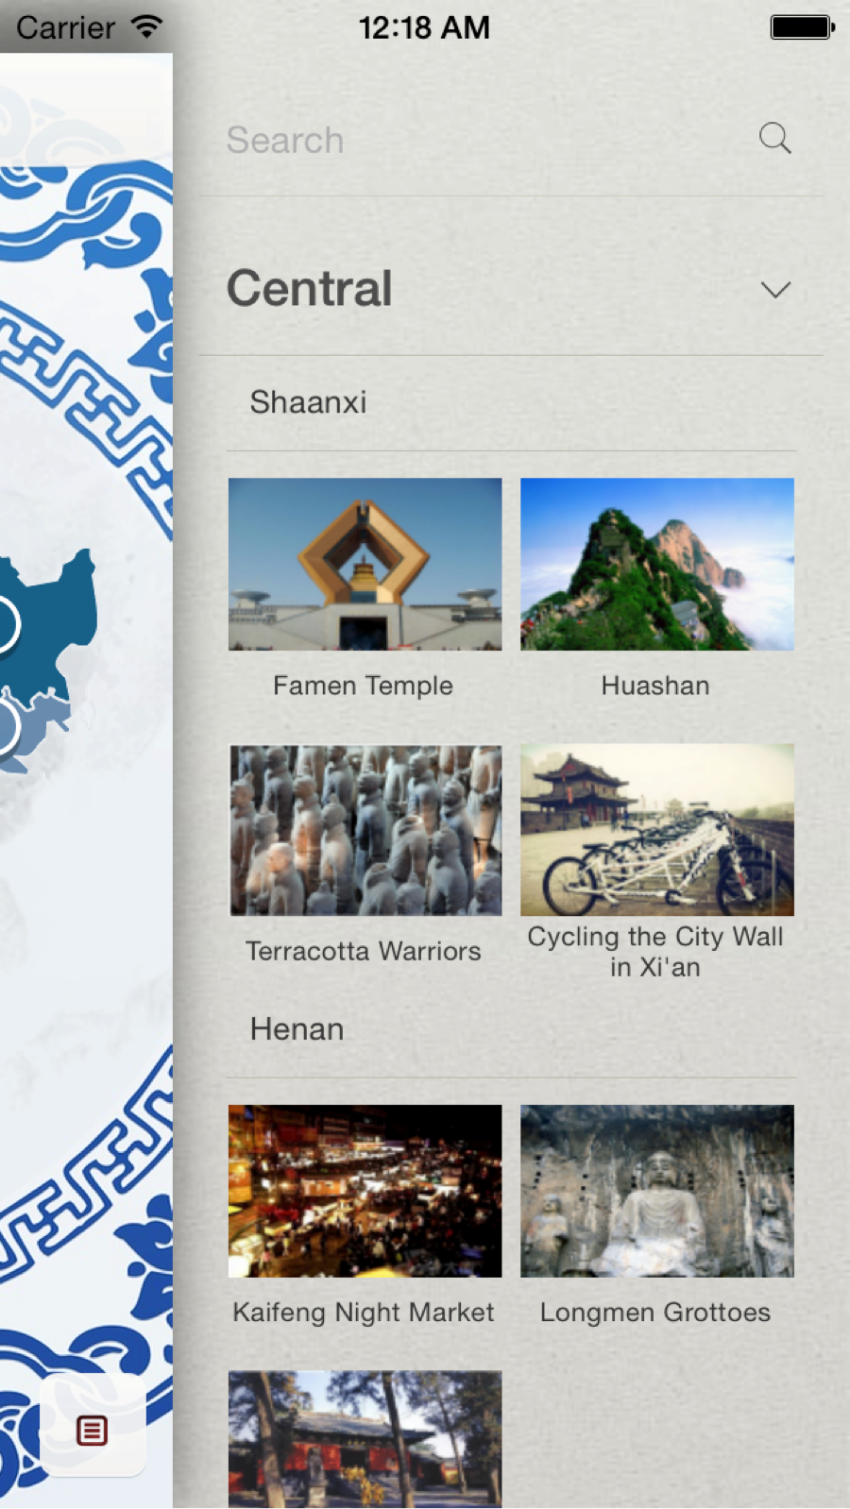Screen dimensions: 850x1509
Task: Tap the Terracotta Warriors caption
Action: (363, 951)
